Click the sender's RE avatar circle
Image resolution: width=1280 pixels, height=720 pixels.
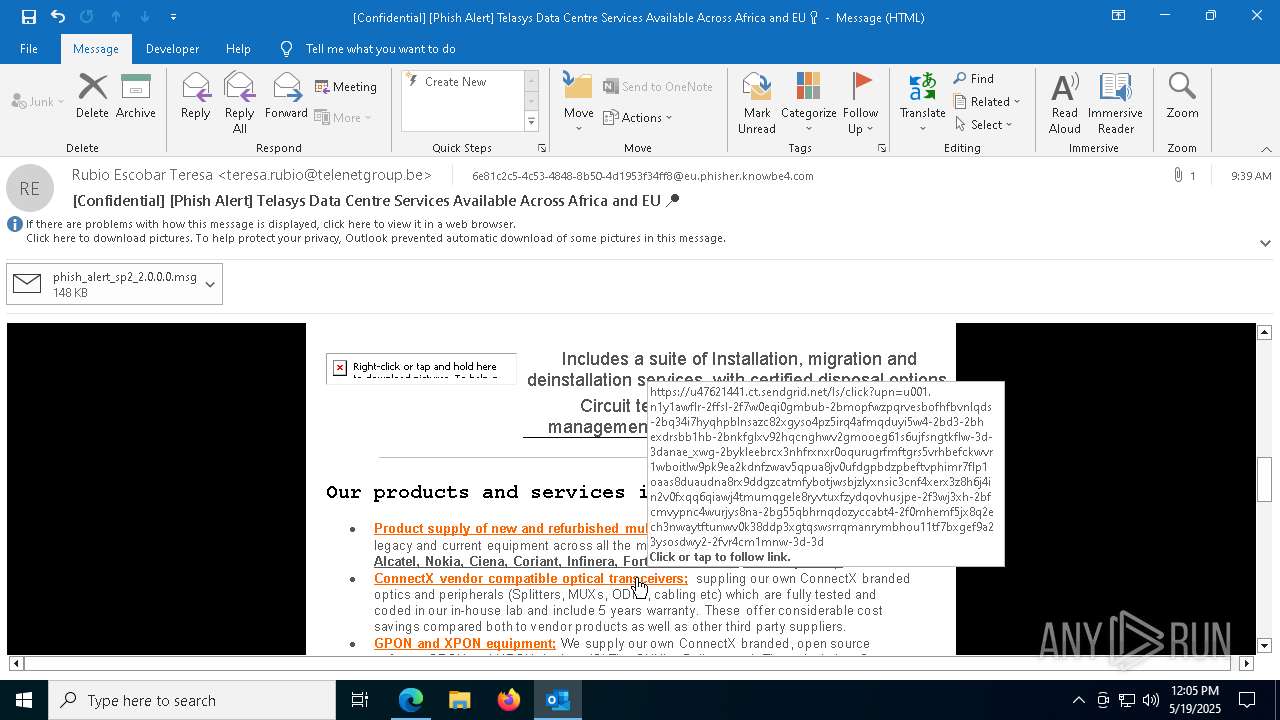pyautogui.click(x=30, y=188)
